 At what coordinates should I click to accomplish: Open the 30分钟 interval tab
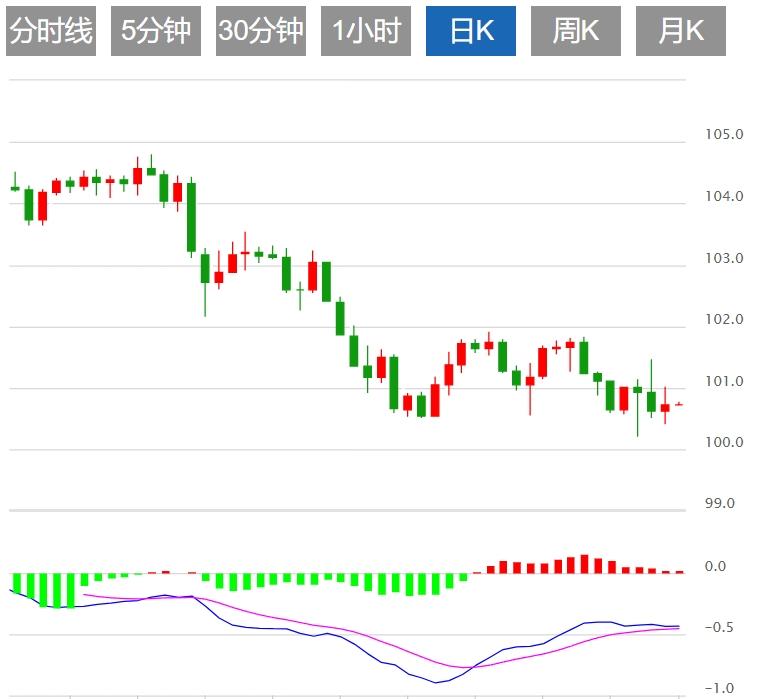[x=261, y=31]
